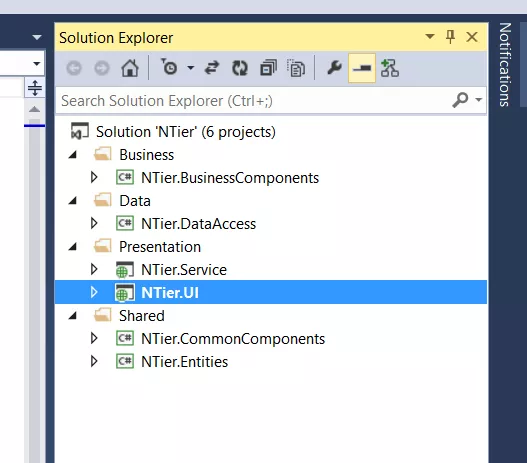Collapse the Shared solution folder

pyautogui.click(x=73, y=316)
